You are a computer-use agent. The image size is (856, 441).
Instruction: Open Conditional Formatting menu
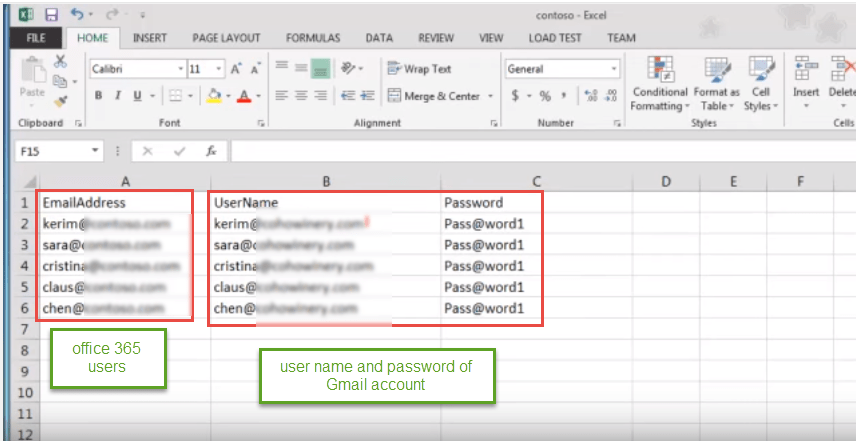pyautogui.click(x=660, y=84)
